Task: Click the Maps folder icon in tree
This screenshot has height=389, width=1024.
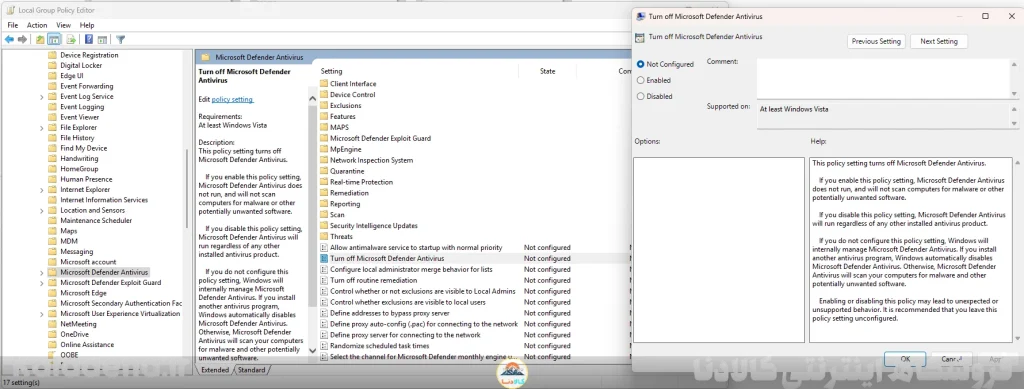Action: [x=53, y=231]
